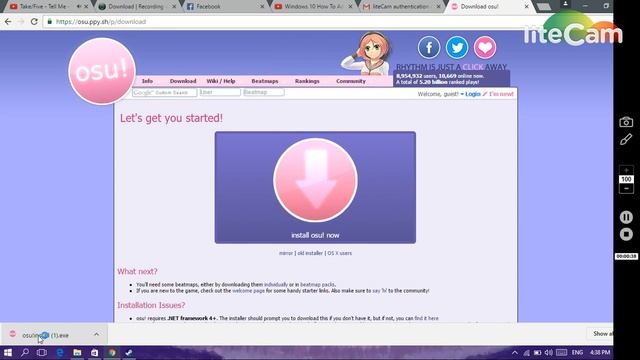Open the Windows Start menu
Image resolution: width=640 pixels, height=360 pixels.
tap(7, 353)
